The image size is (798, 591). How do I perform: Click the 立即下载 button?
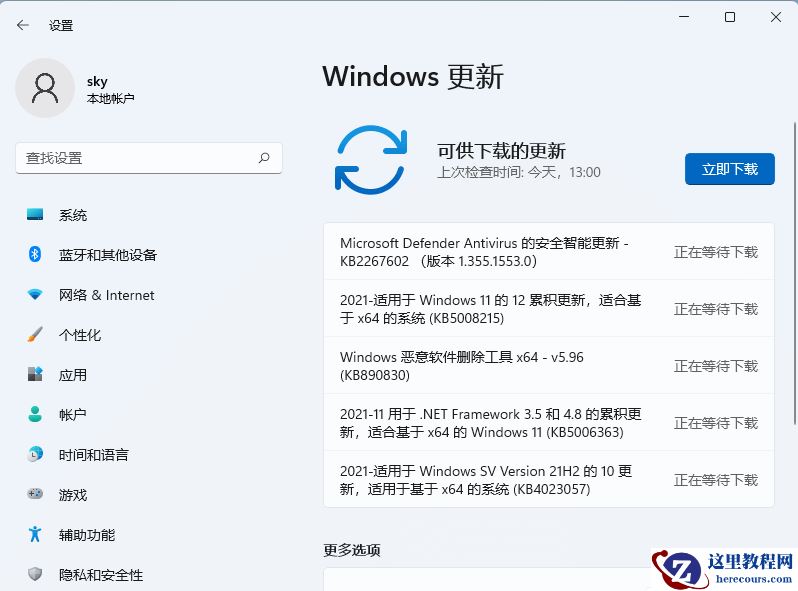coord(730,168)
